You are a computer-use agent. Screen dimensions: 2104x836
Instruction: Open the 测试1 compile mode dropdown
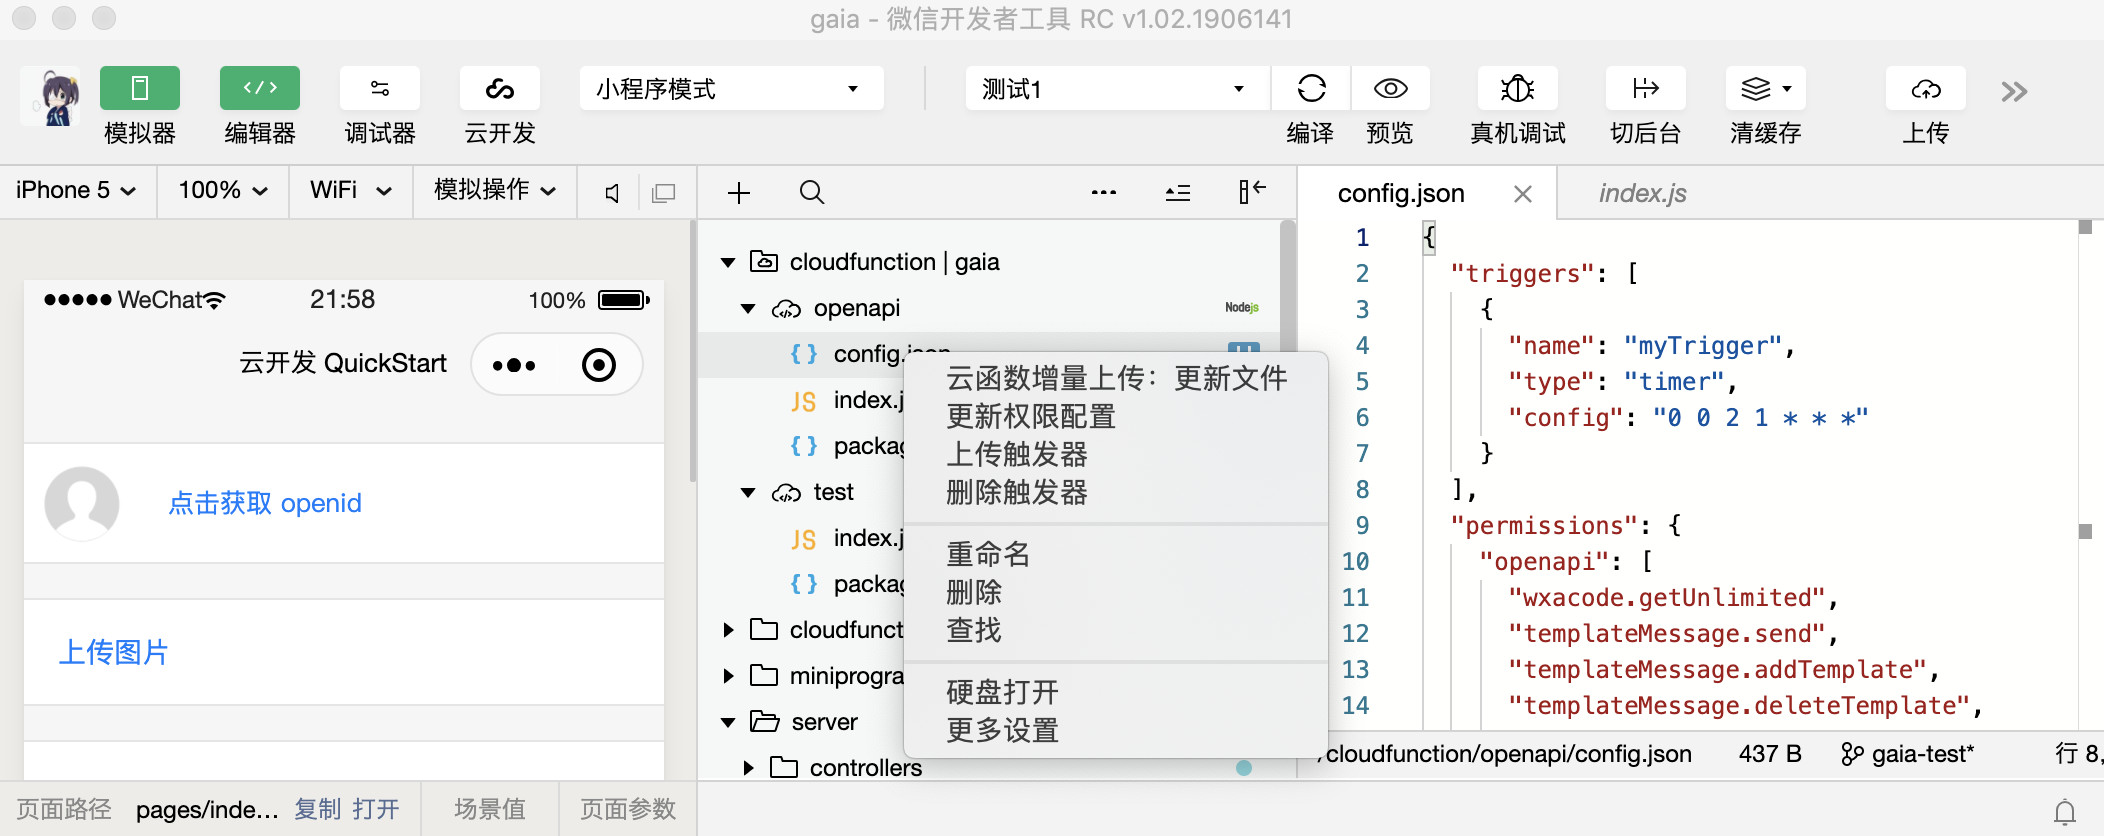pyautogui.click(x=1117, y=89)
